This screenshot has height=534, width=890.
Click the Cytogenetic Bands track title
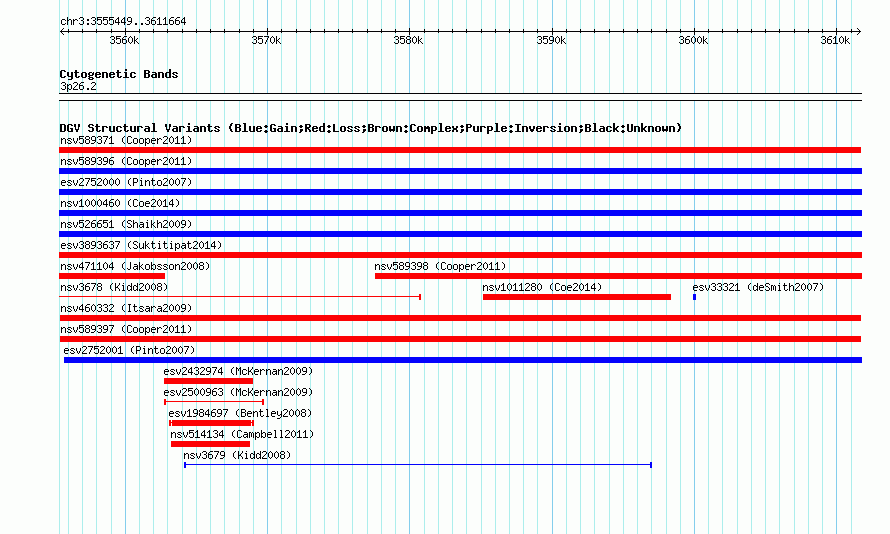[119, 74]
